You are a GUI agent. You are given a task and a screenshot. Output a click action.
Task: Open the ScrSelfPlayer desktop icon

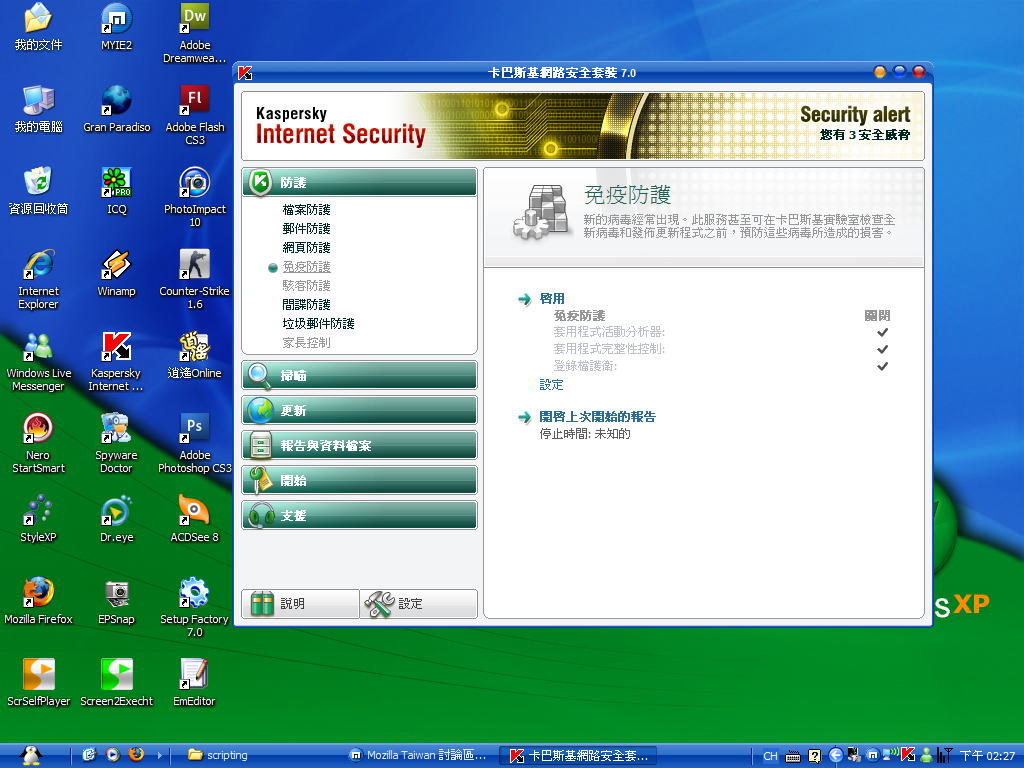pos(38,682)
